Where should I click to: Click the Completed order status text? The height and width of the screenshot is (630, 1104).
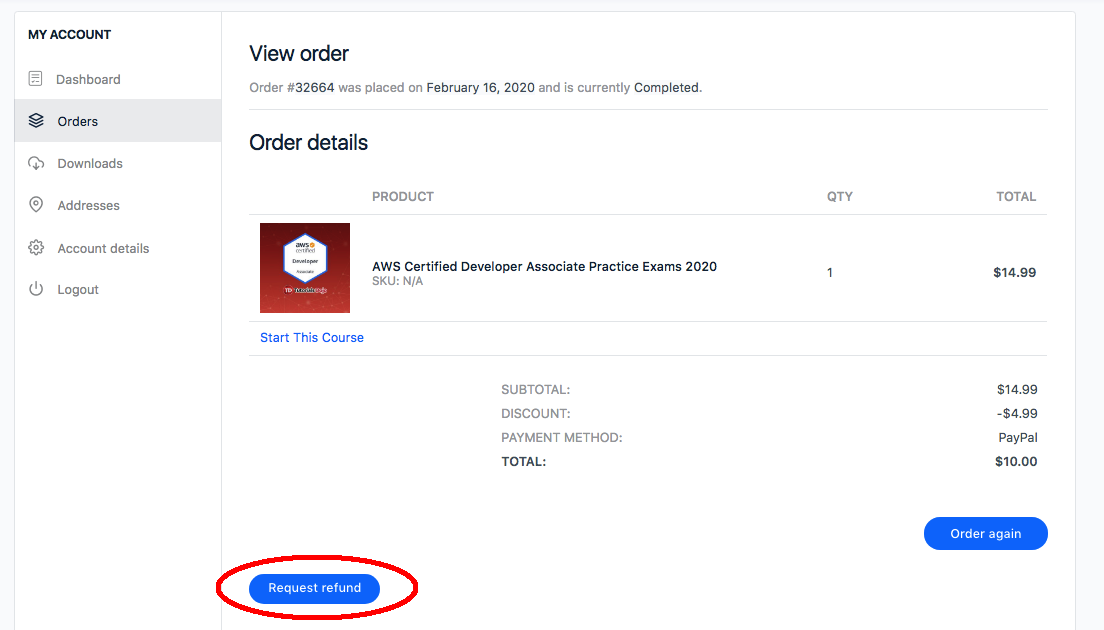666,88
